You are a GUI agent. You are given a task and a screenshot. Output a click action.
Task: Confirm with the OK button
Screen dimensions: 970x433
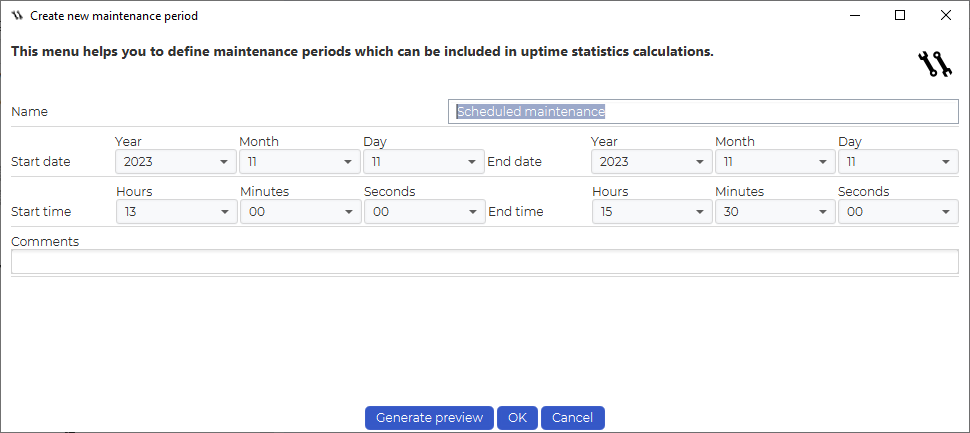pos(518,418)
